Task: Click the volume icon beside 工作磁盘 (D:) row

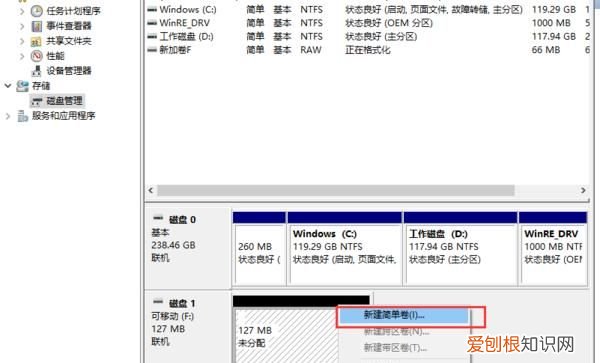Action: click(x=152, y=36)
